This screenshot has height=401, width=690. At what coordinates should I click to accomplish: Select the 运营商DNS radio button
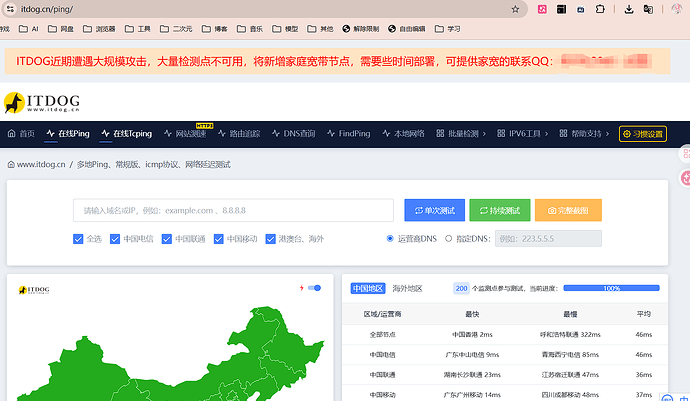coord(390,239)
